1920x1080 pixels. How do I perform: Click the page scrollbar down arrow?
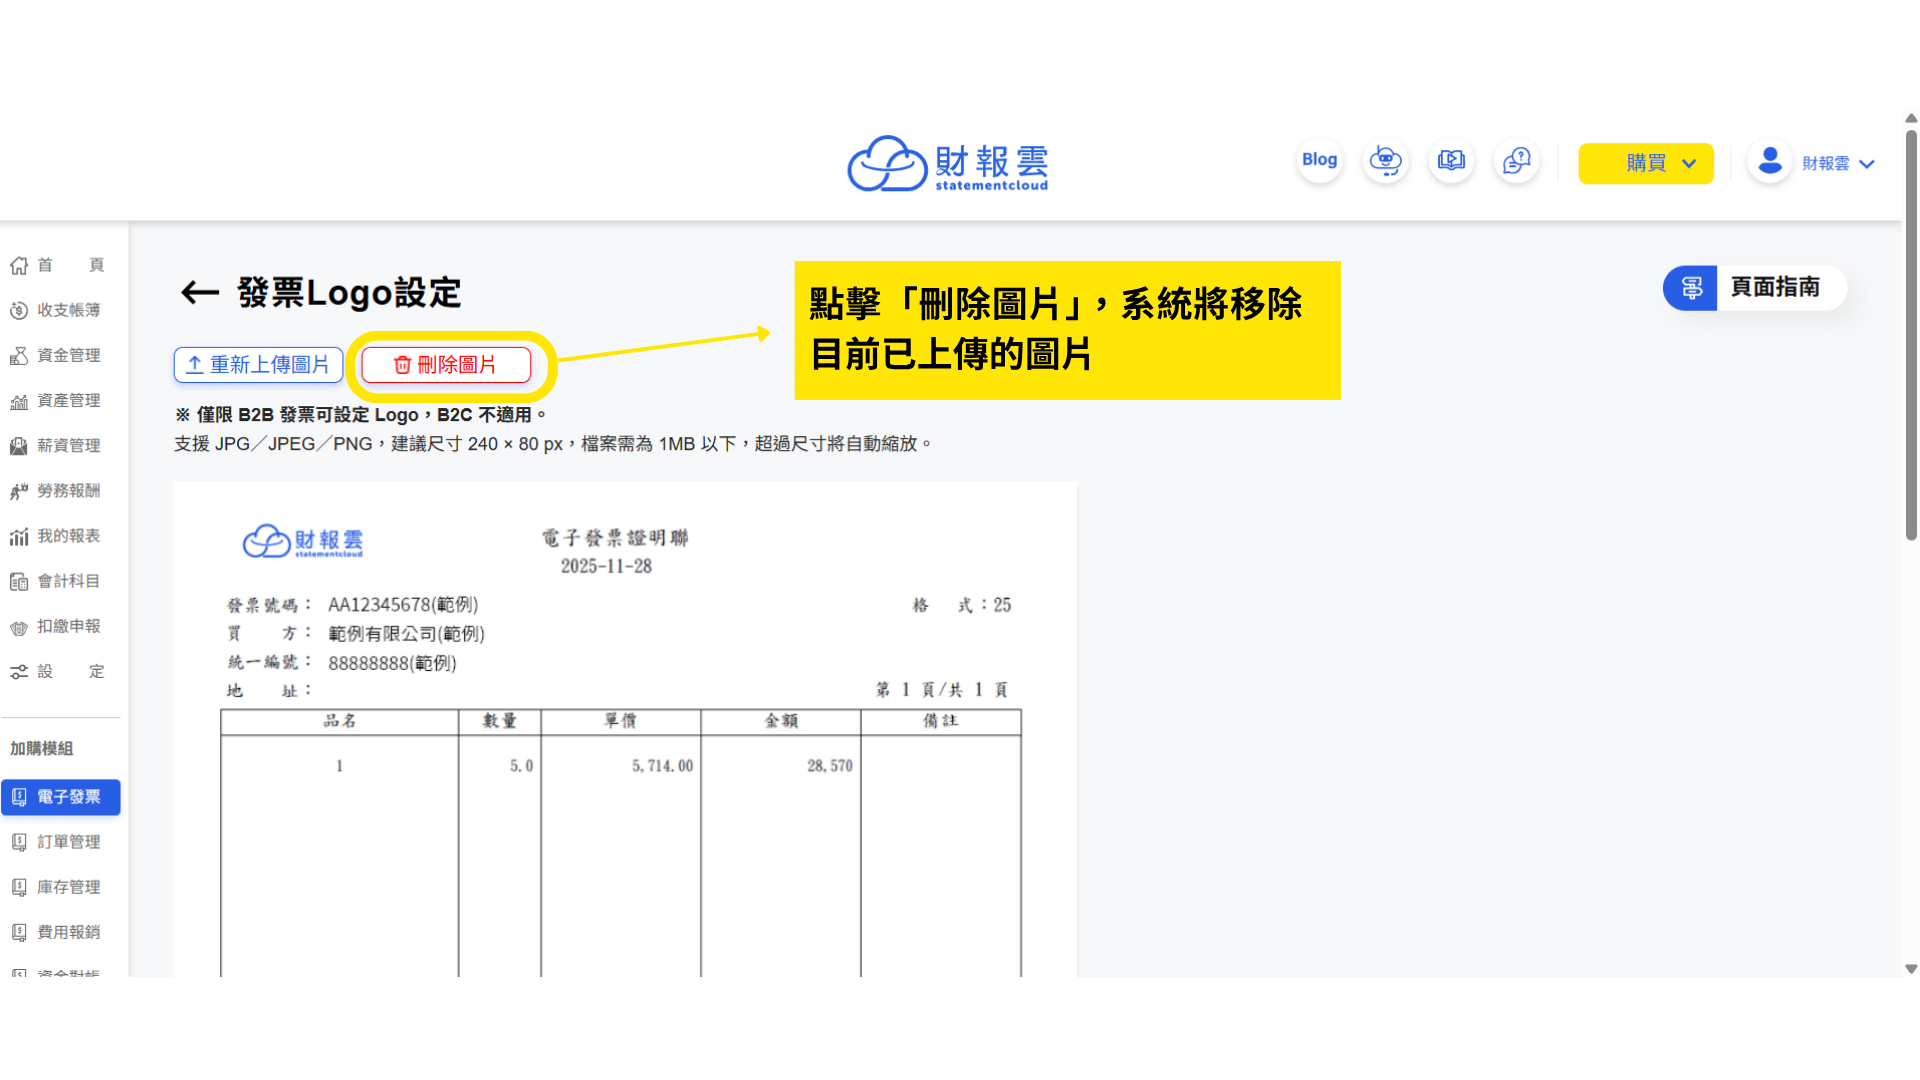click(1911, 968)
